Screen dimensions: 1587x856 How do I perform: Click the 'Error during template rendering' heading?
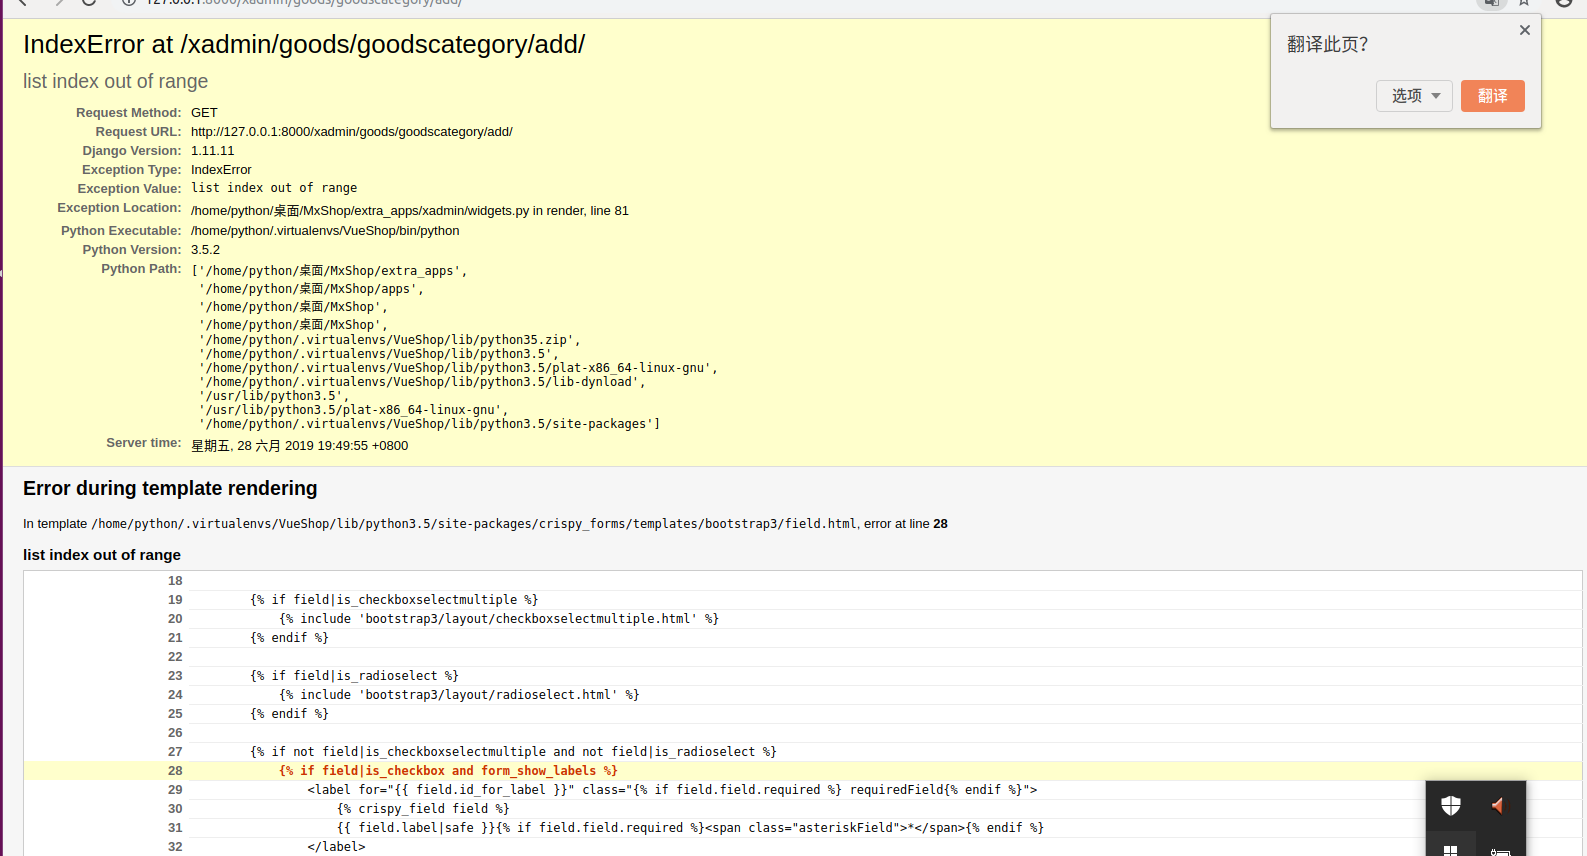(170, 488)
